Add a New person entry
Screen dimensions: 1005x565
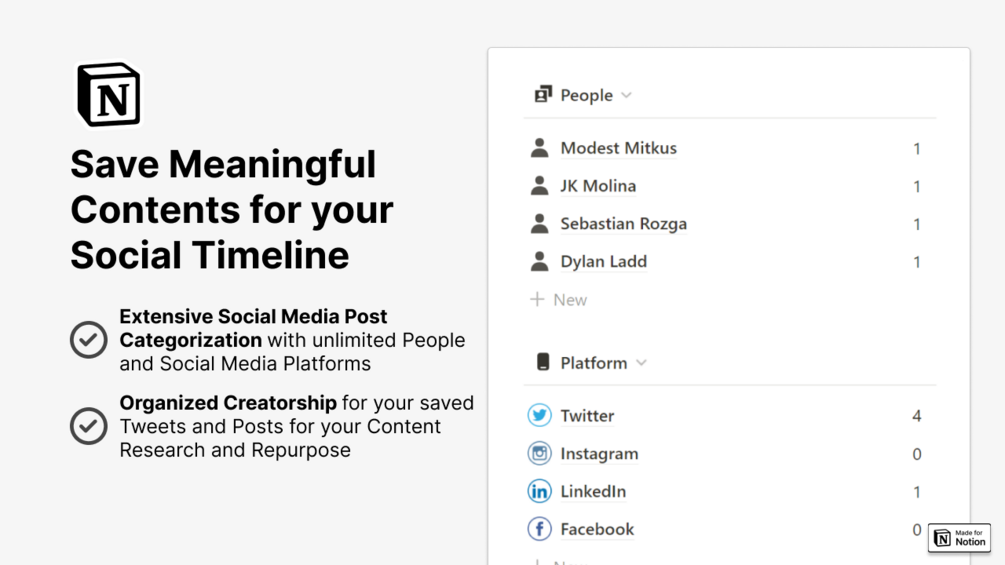(x=559, y=299)
